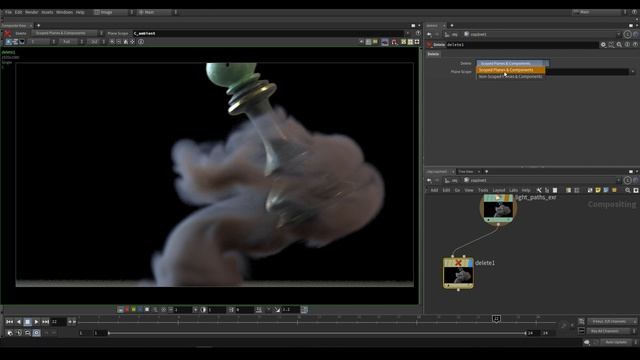Image resolution: width=640 pixels, height=360 pixels.
Task: Jump to first frame
Action: [x=9, y=322]
